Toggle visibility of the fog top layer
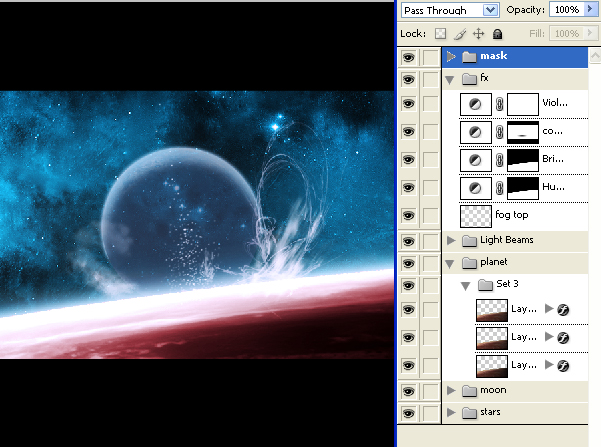Screen dimensions: 601x447 click(408, 216)
